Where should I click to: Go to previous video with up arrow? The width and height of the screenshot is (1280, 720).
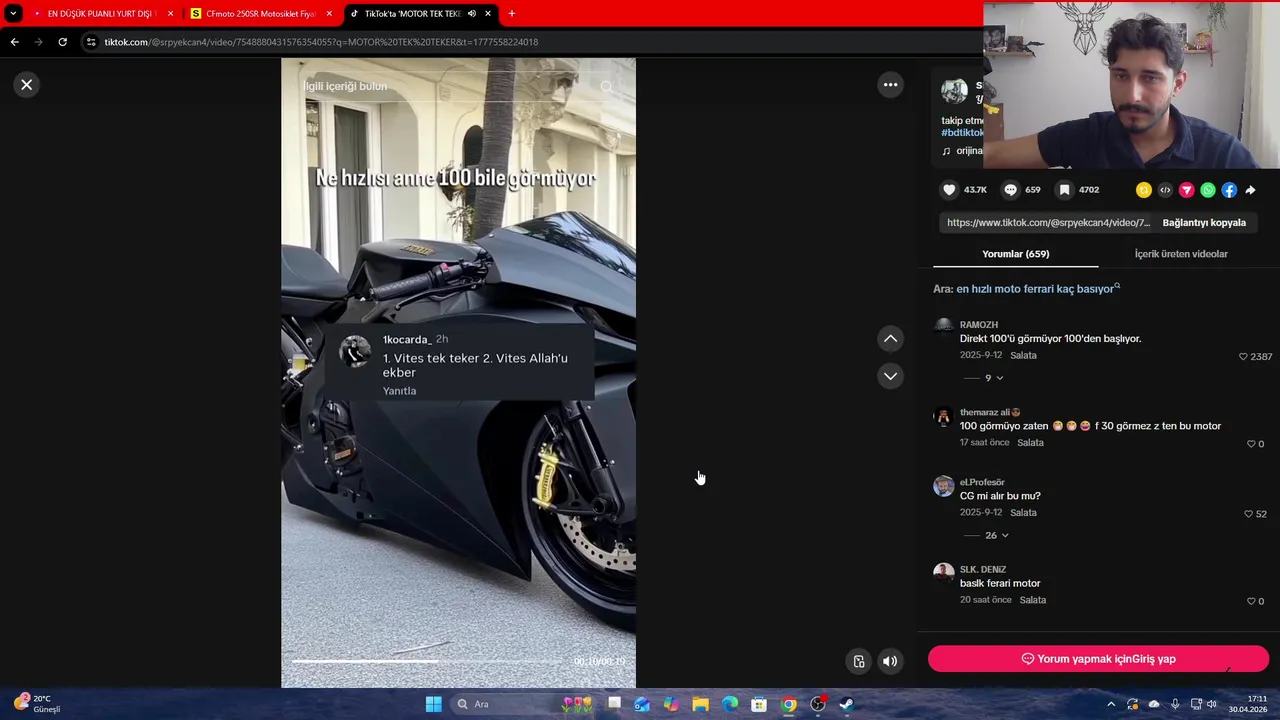point(890,339)
